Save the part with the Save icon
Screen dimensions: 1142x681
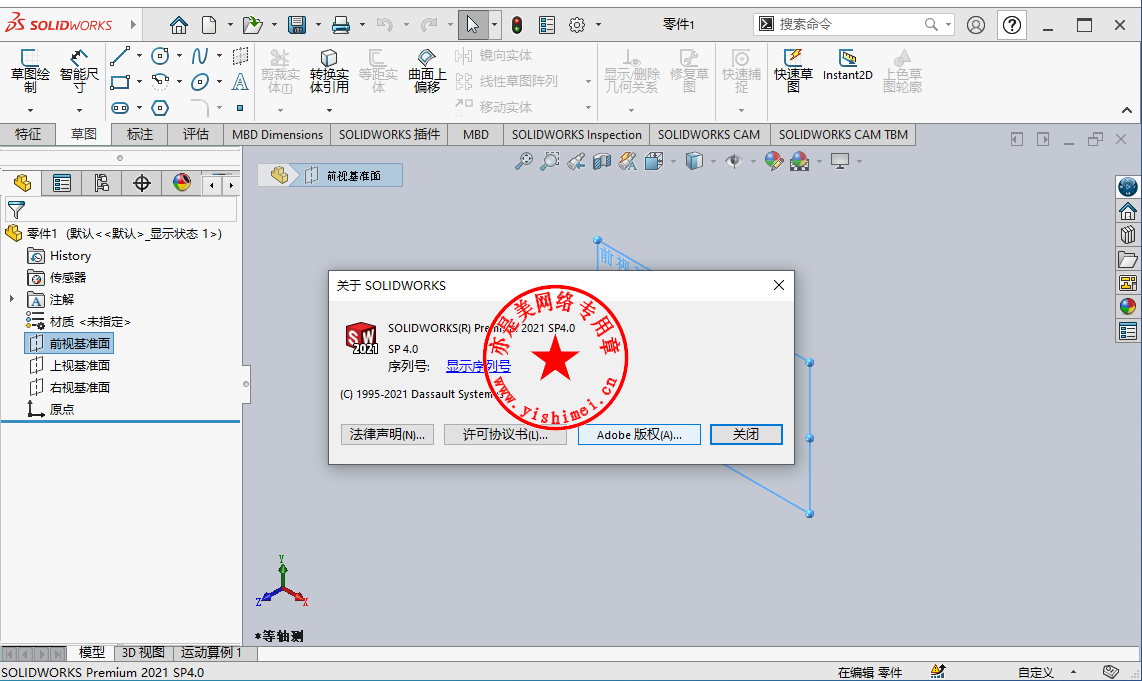point(297,25)
